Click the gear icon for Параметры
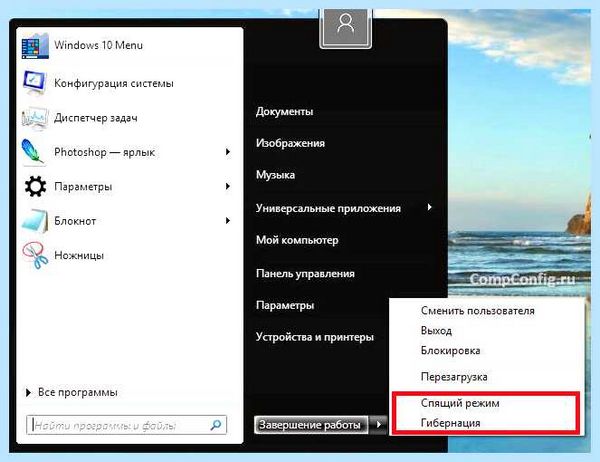Image resolution: width=600 pixels, height=462 pixels. (x=35, y=186)
